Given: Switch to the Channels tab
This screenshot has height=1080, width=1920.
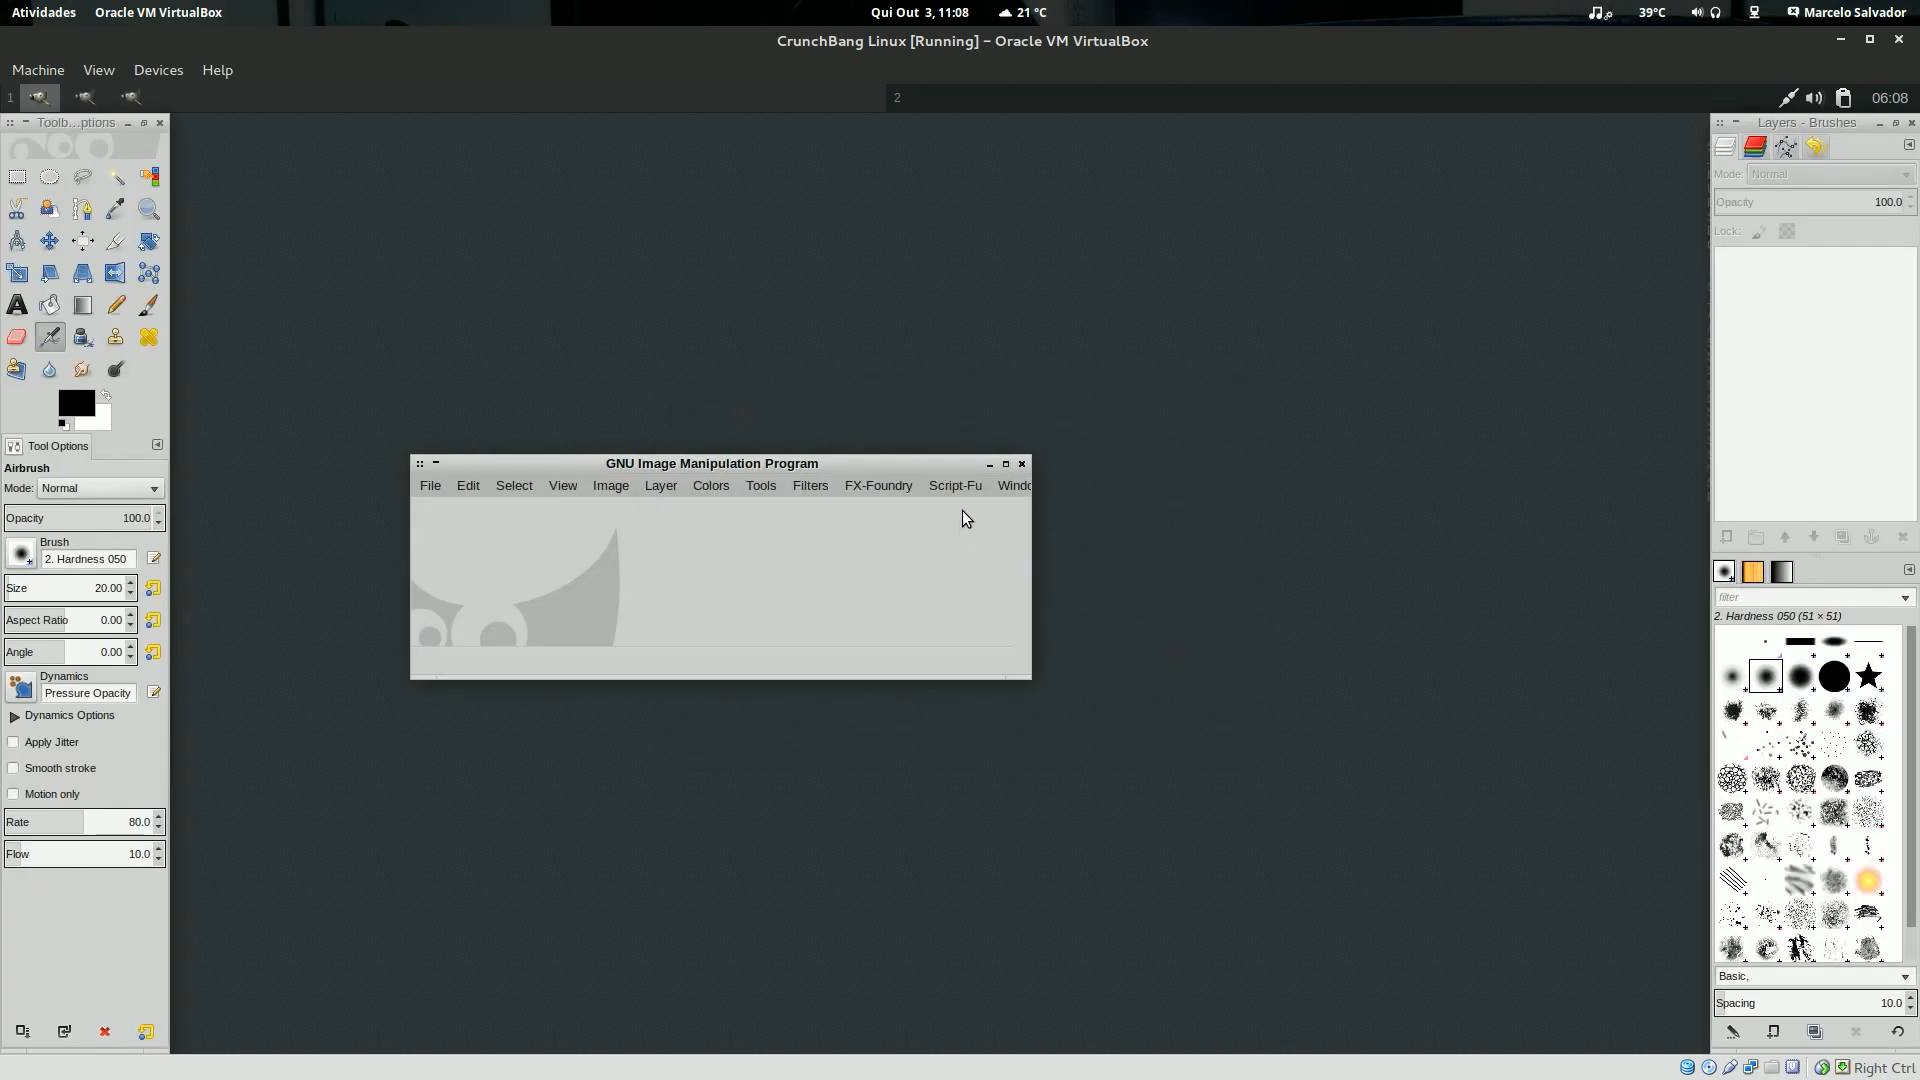Looking at the screenshot, I should [1755, 147].
